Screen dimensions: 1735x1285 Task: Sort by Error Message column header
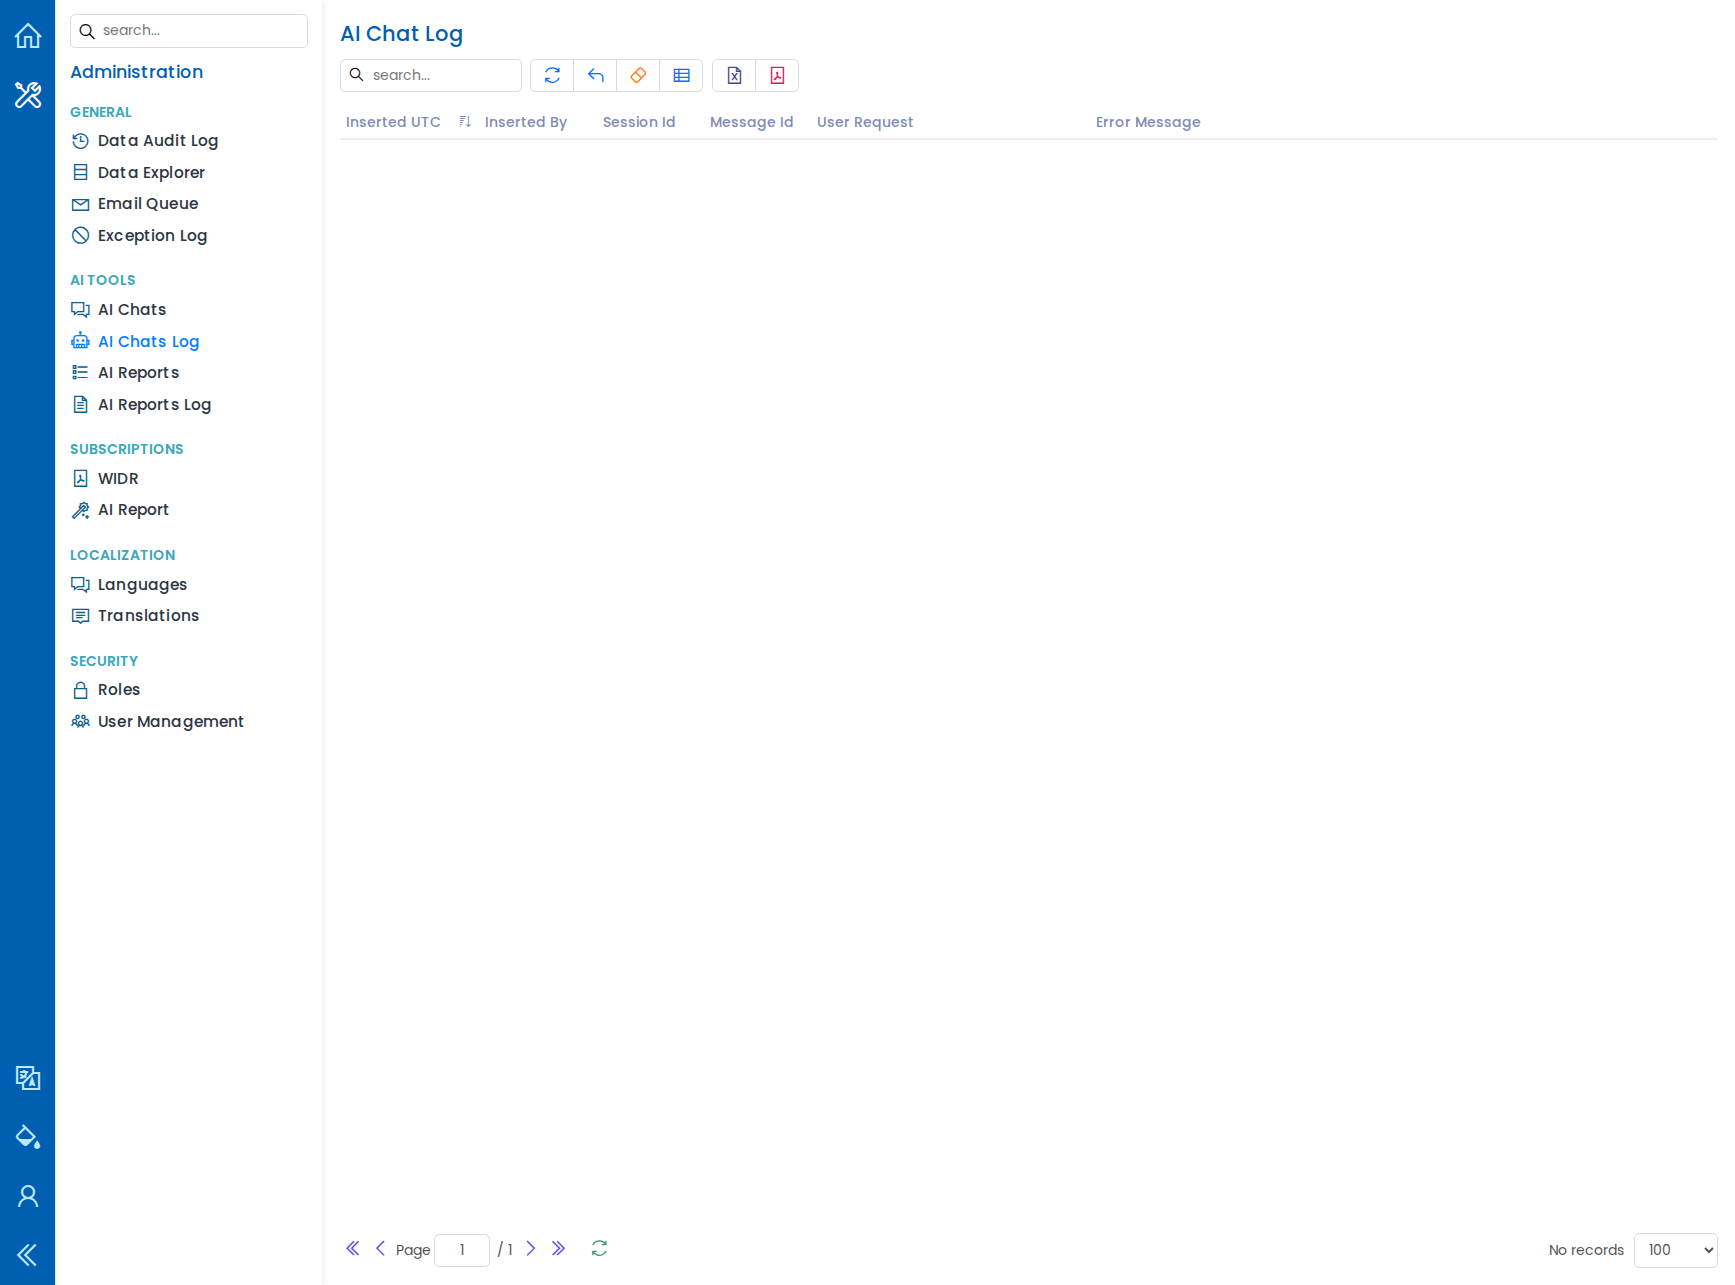1148,122
